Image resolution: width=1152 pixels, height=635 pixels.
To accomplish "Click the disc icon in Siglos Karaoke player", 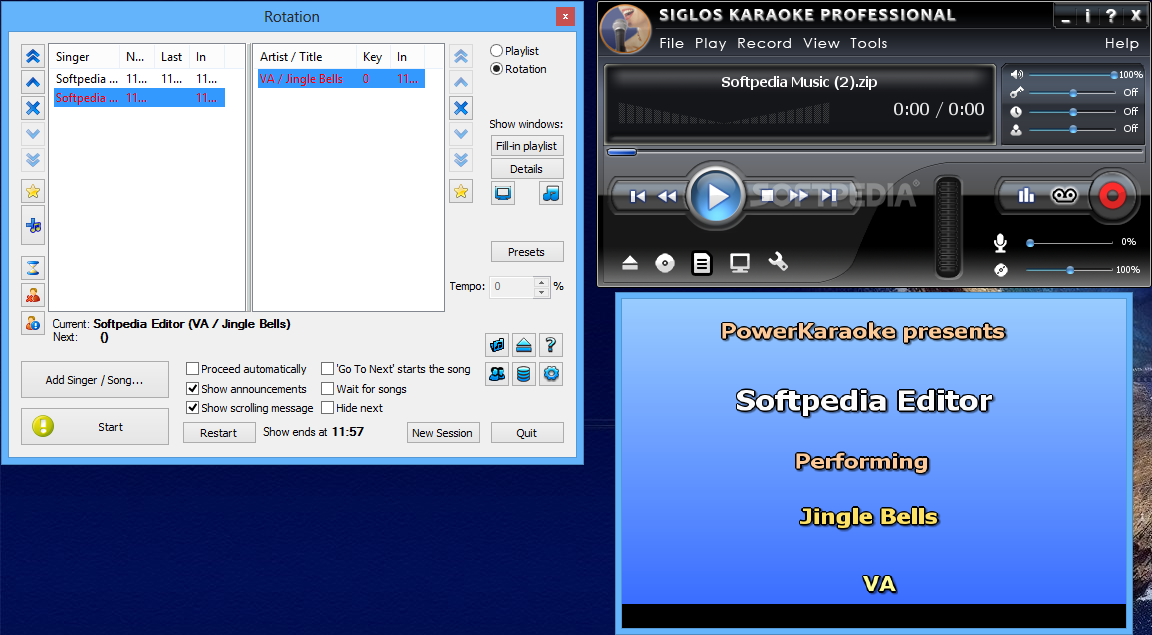I will point(665,262).
